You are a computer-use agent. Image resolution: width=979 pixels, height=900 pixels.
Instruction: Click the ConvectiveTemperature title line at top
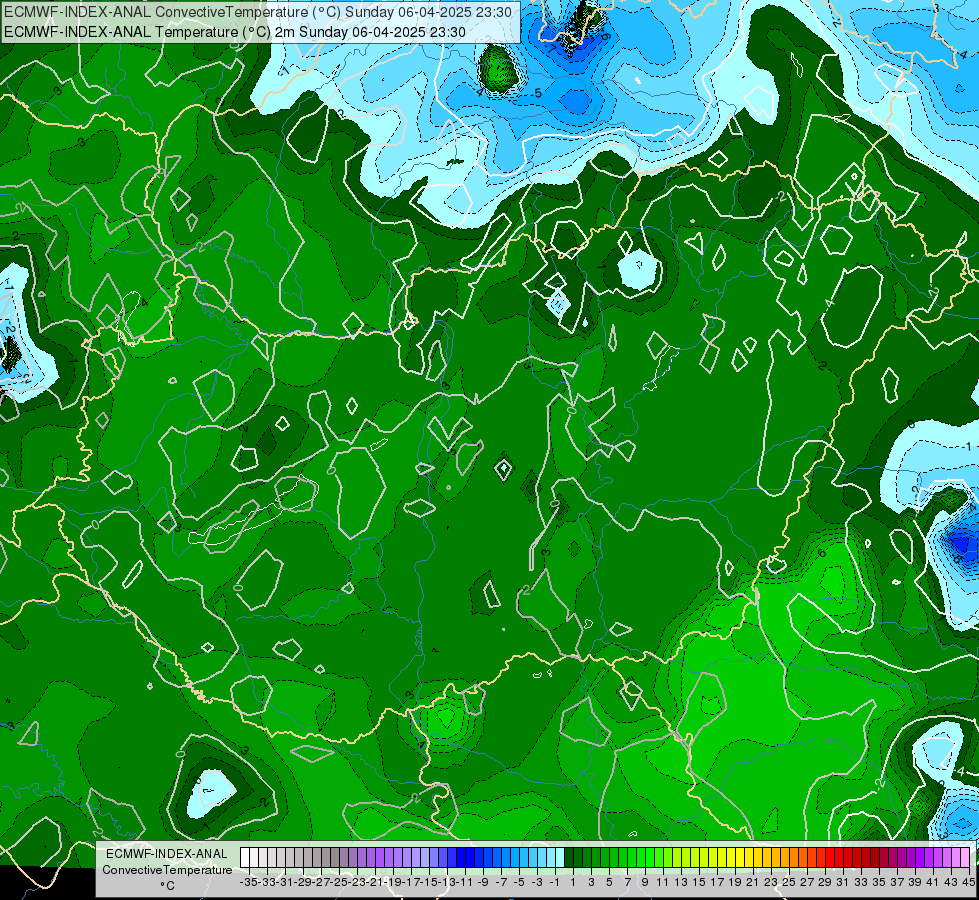(x=258, y=12)
